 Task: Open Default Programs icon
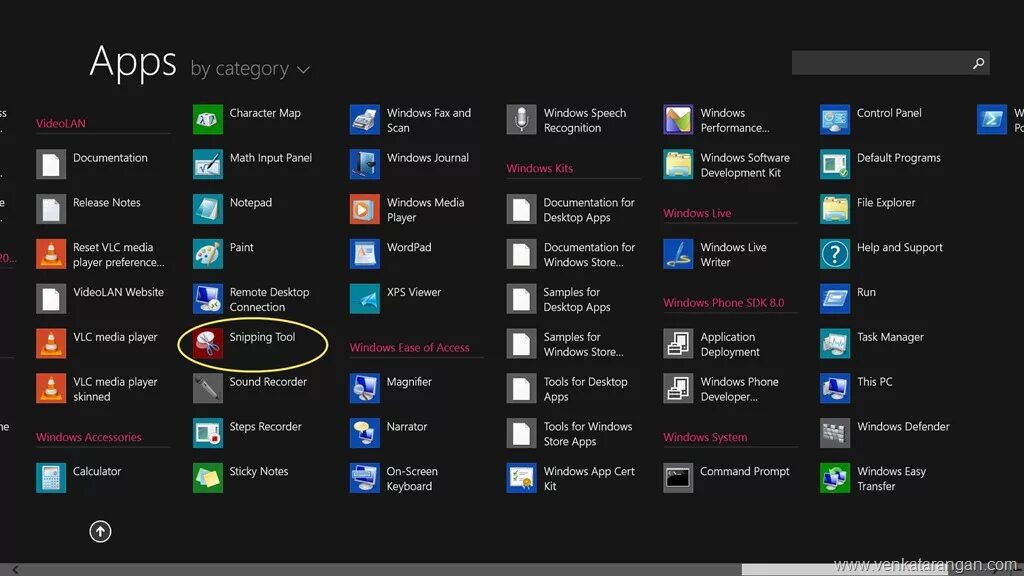(x=835, y=165)
